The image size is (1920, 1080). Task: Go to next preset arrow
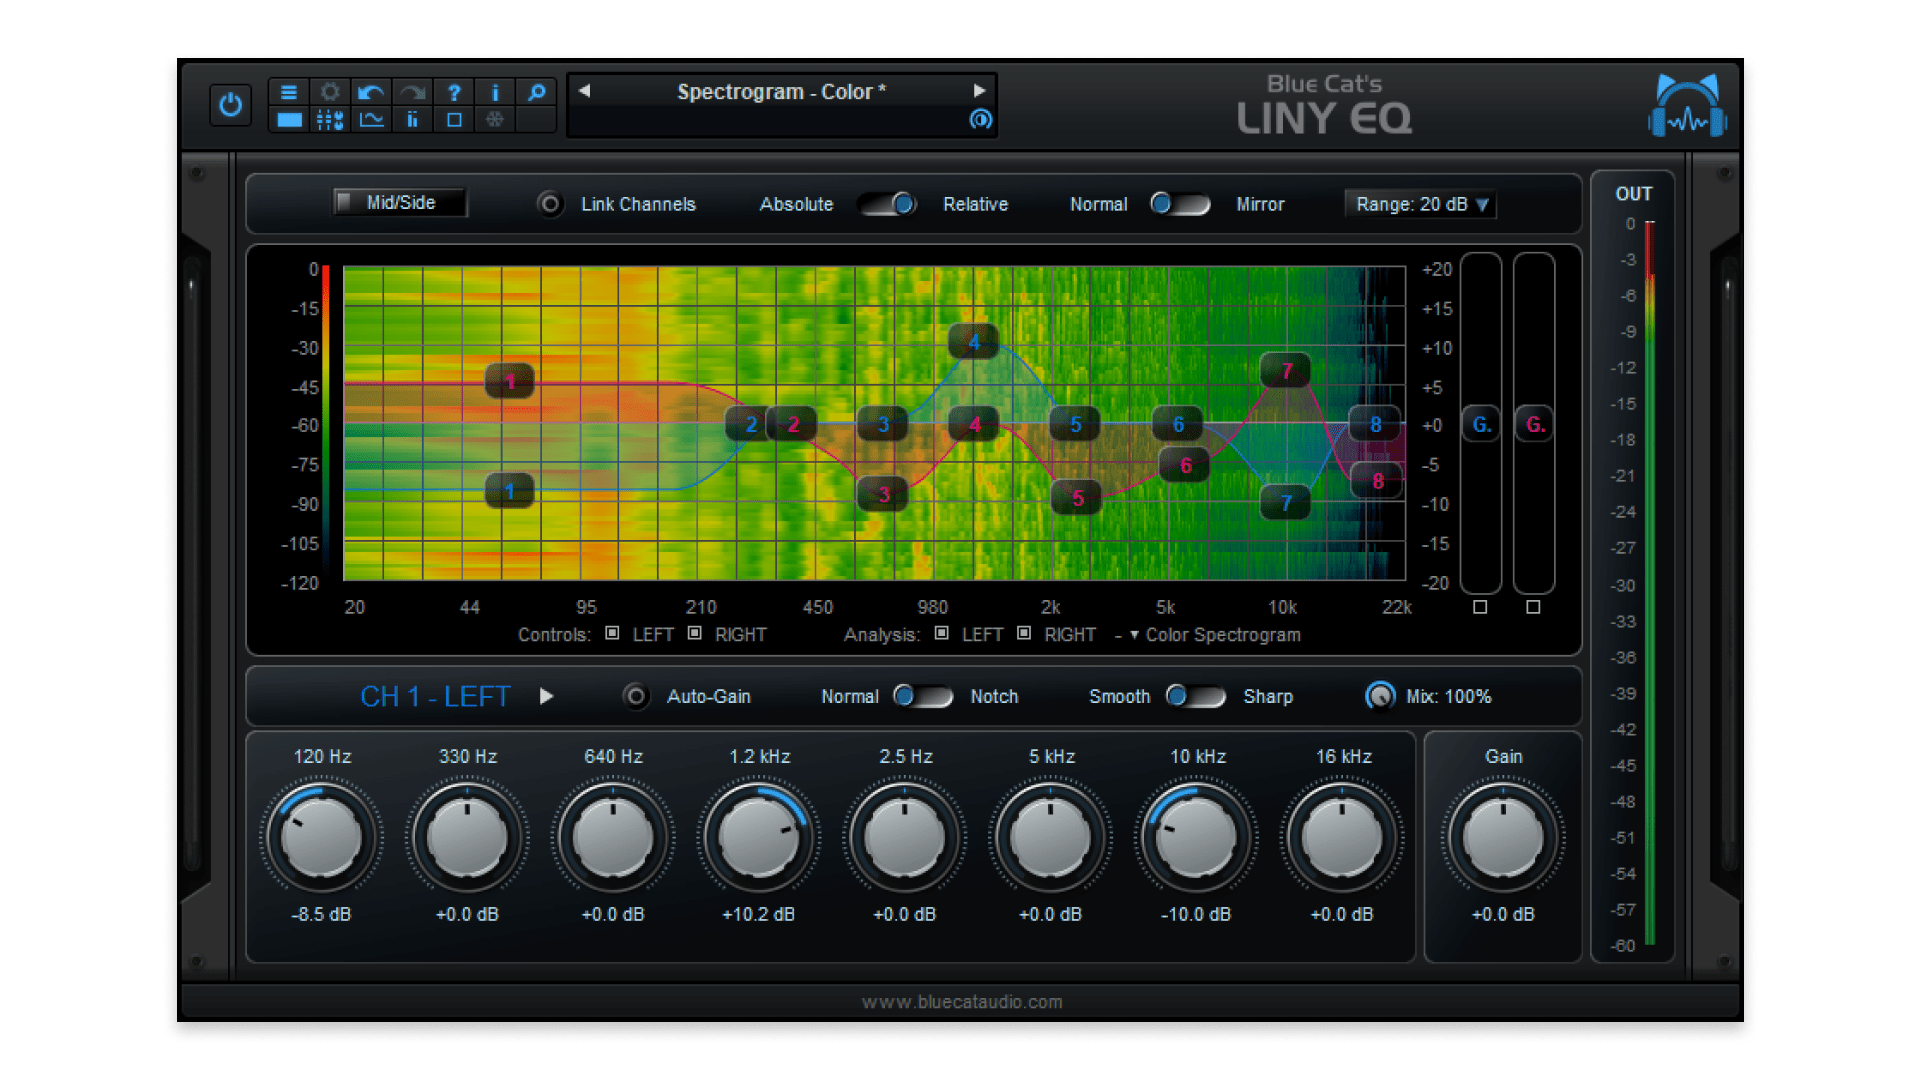point(979,91)
